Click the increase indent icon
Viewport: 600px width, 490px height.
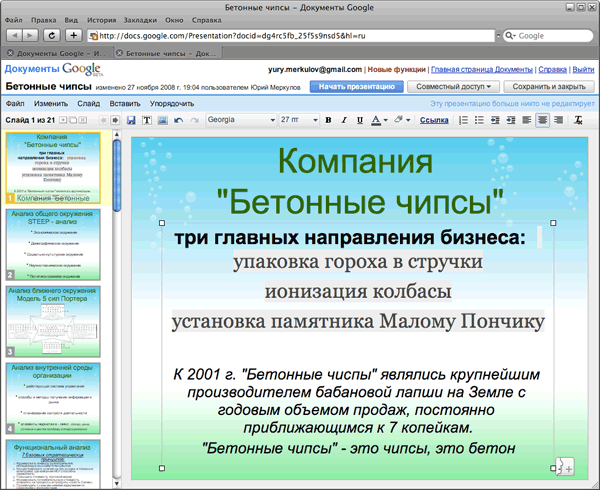point(511,120)
